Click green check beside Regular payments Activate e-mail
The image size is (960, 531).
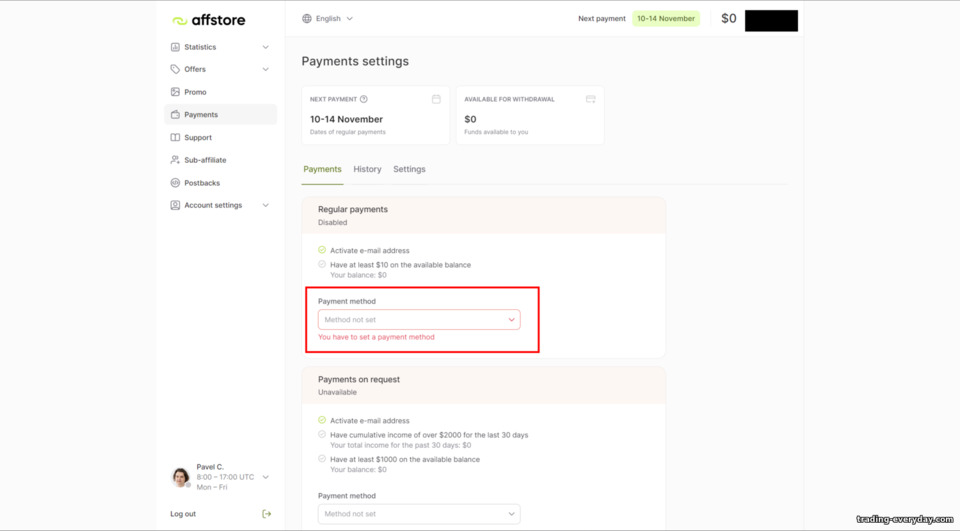pyautogui.click(x=322, y=250)
